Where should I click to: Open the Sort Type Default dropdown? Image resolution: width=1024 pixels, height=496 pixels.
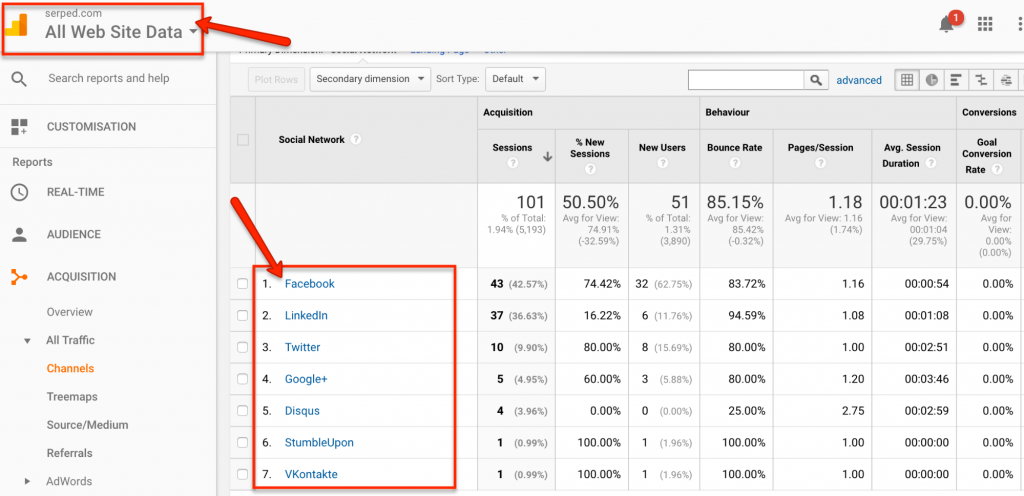(515, 79)
